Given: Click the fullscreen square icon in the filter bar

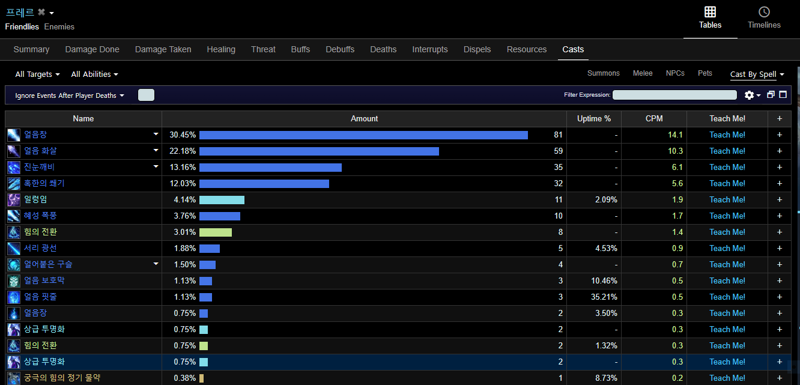Looking at the screenshot, I should [x=783, y=95].
